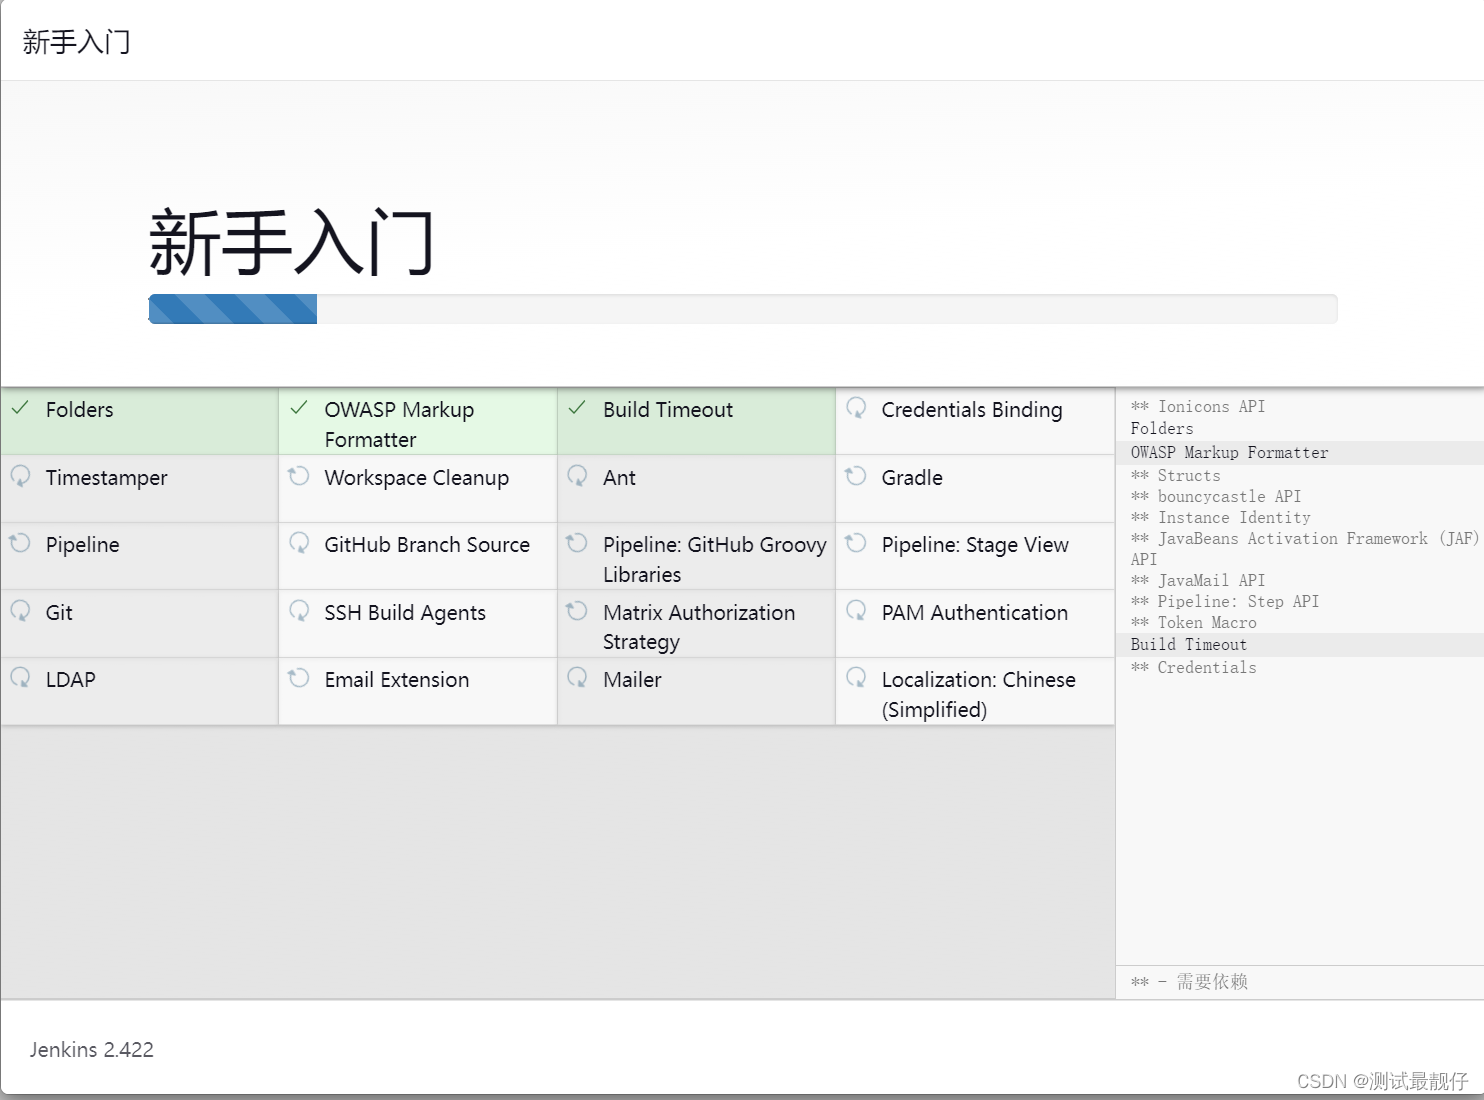Viewport: 1484px width, 1100px height.
Task: Click OWASP Markup Formatter in install log
Action: [x=1230, y=453]
